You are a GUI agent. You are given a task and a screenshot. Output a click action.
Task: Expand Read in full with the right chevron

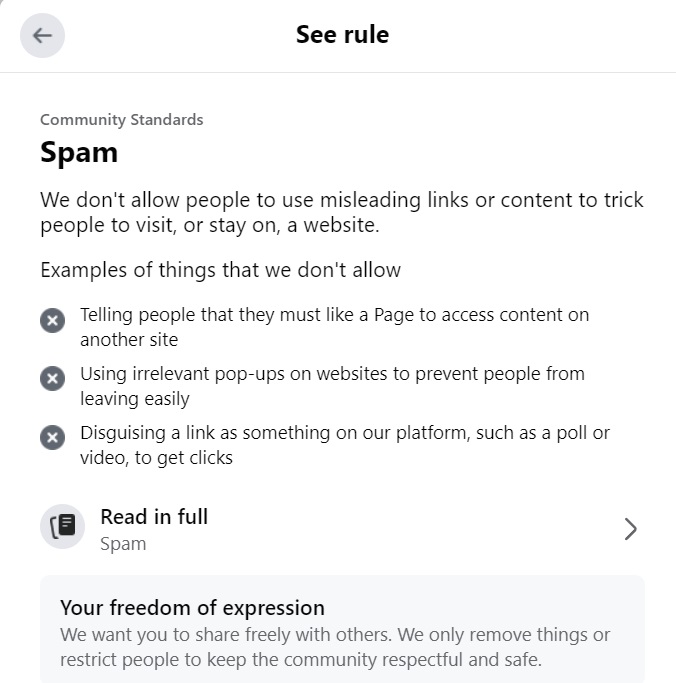(x=630, y=529)
